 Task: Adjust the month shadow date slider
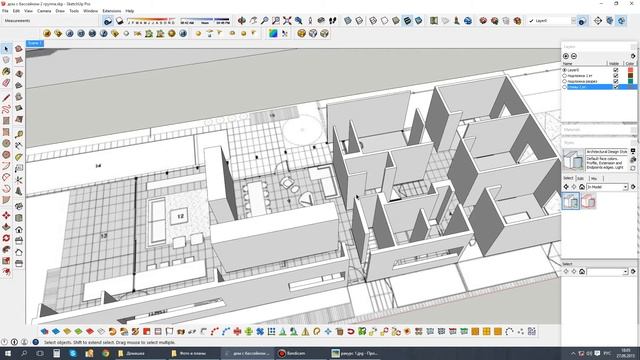[151, 20]
